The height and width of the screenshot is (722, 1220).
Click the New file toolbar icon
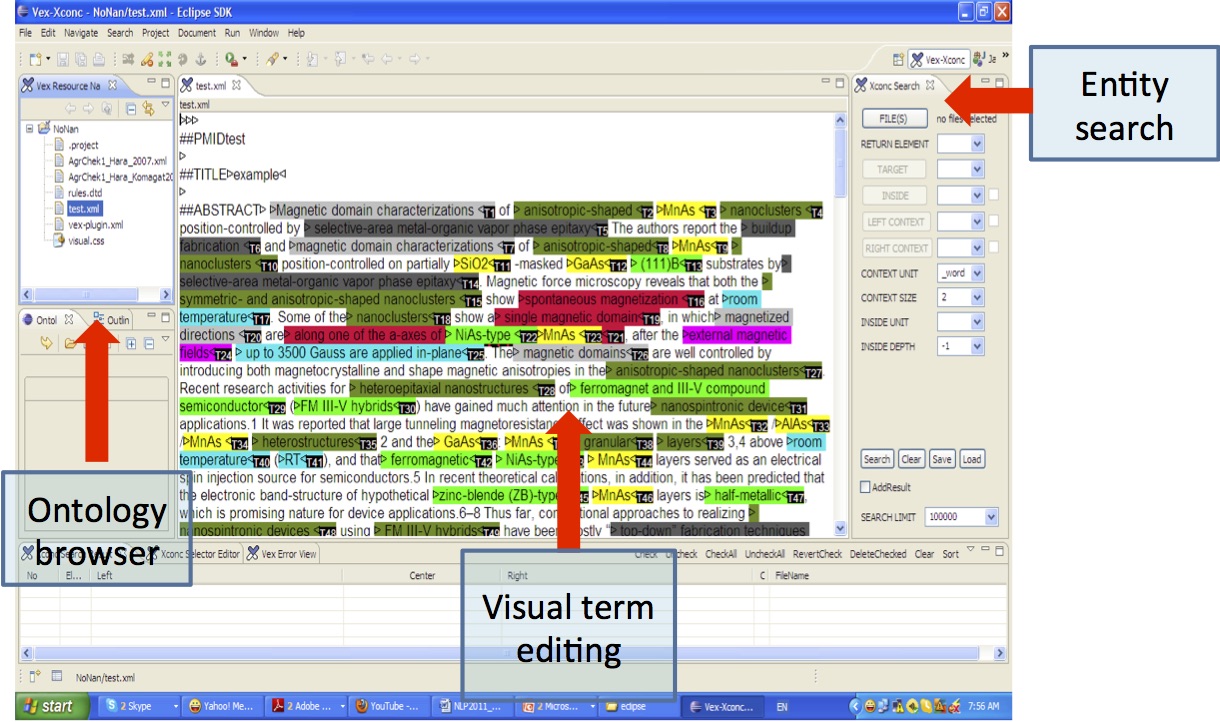(35, 60)
